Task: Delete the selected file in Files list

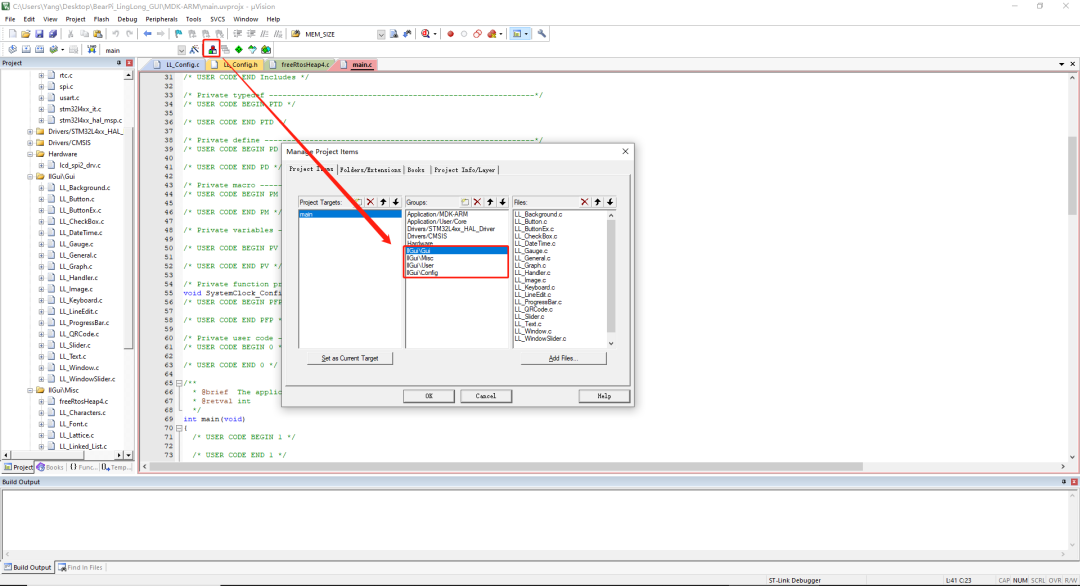Action: [x=584, y=202]
